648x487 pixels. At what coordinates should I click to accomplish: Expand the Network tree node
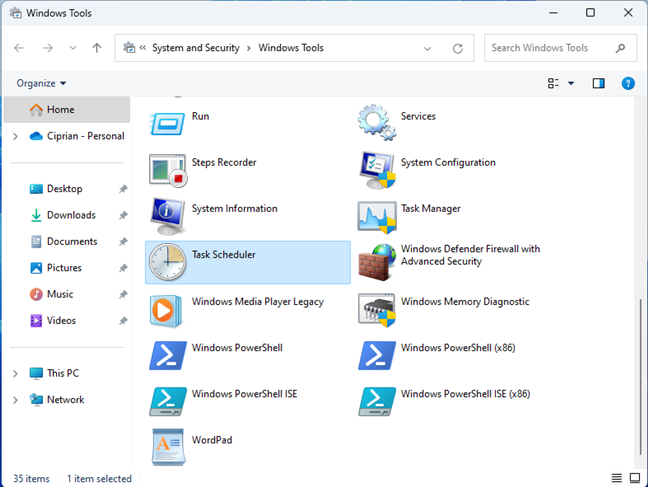(x=16, y=400)
